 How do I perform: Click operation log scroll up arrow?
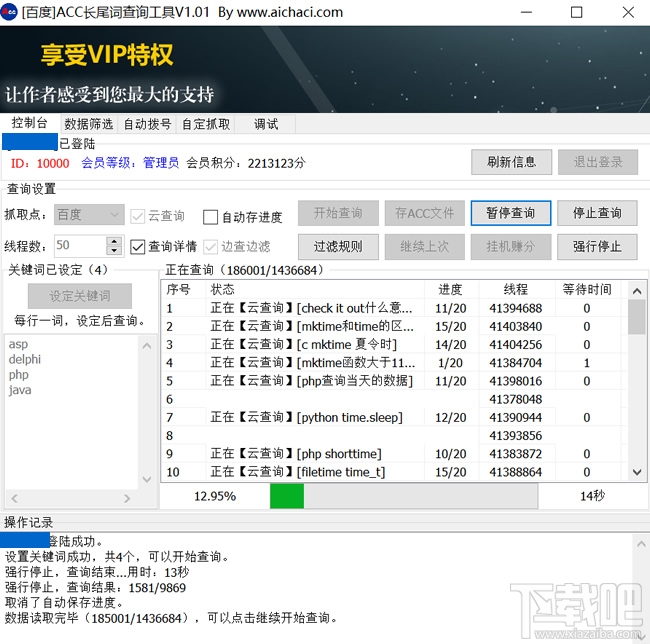pos(641,544)
